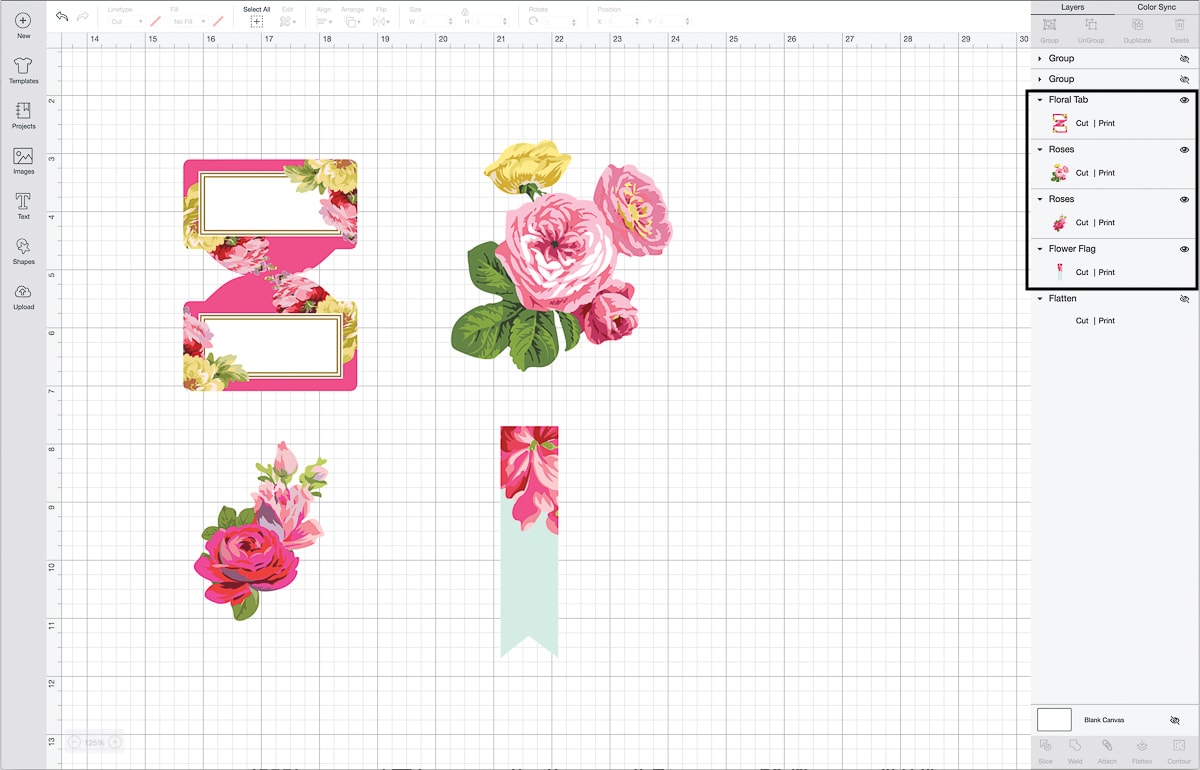Viewport: 1200px width, 770px height.
Task: Click the Select All button
Action: (x=256, y=17)
